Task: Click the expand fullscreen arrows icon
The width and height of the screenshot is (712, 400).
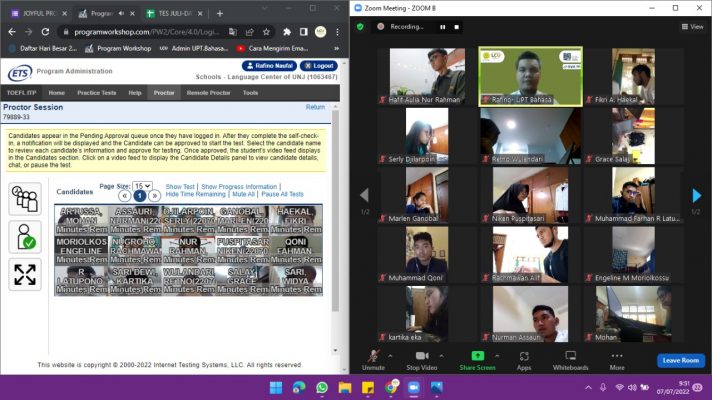Action: (x=24, y=274)
